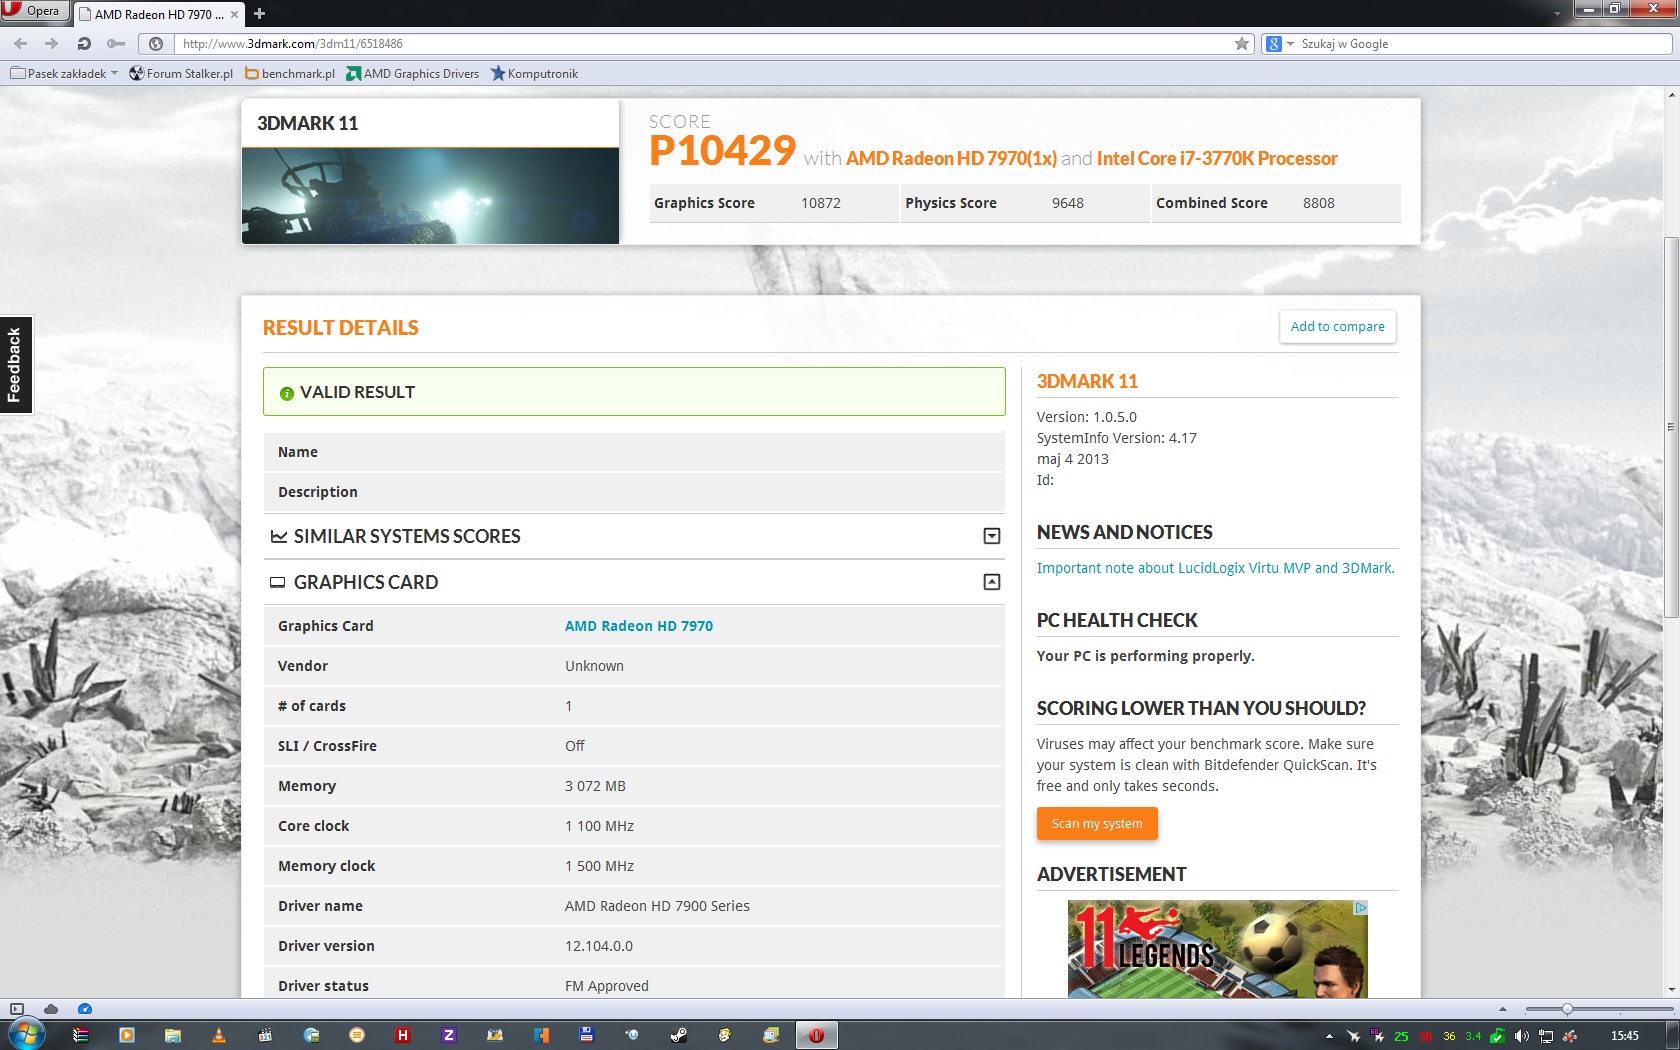The image size is (1680, 1050).
Task: Close the AMD Radeon HD 7970 tab
Action: click(x=234, y=14)
